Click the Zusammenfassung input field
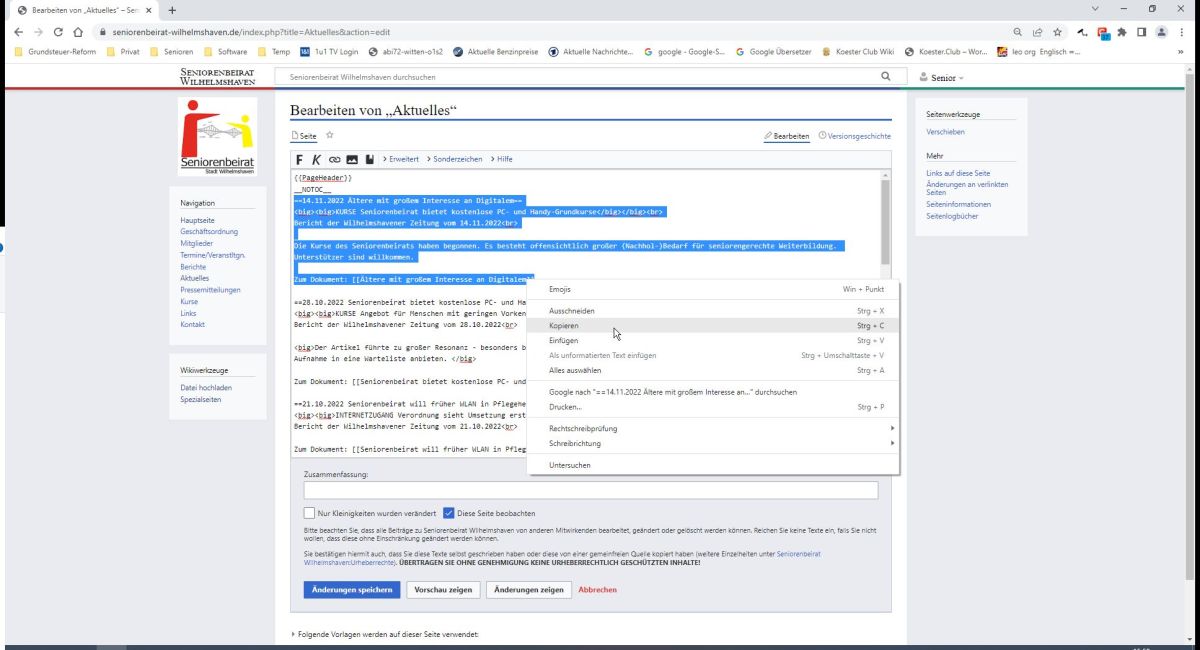The width and height of the screenshot is (1200, 650). (590, 490)
